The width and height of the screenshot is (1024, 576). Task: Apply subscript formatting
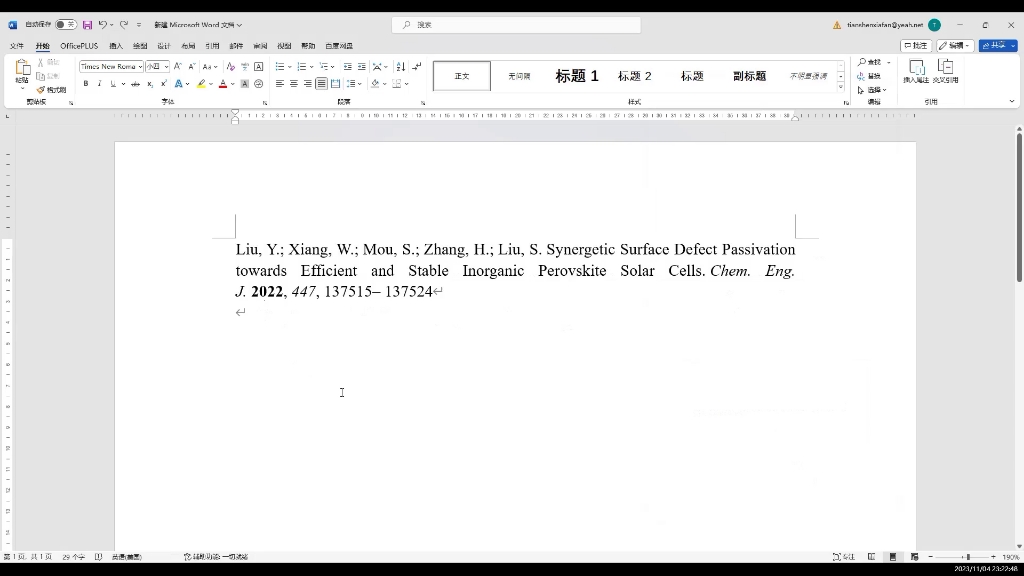coord(150,84)
